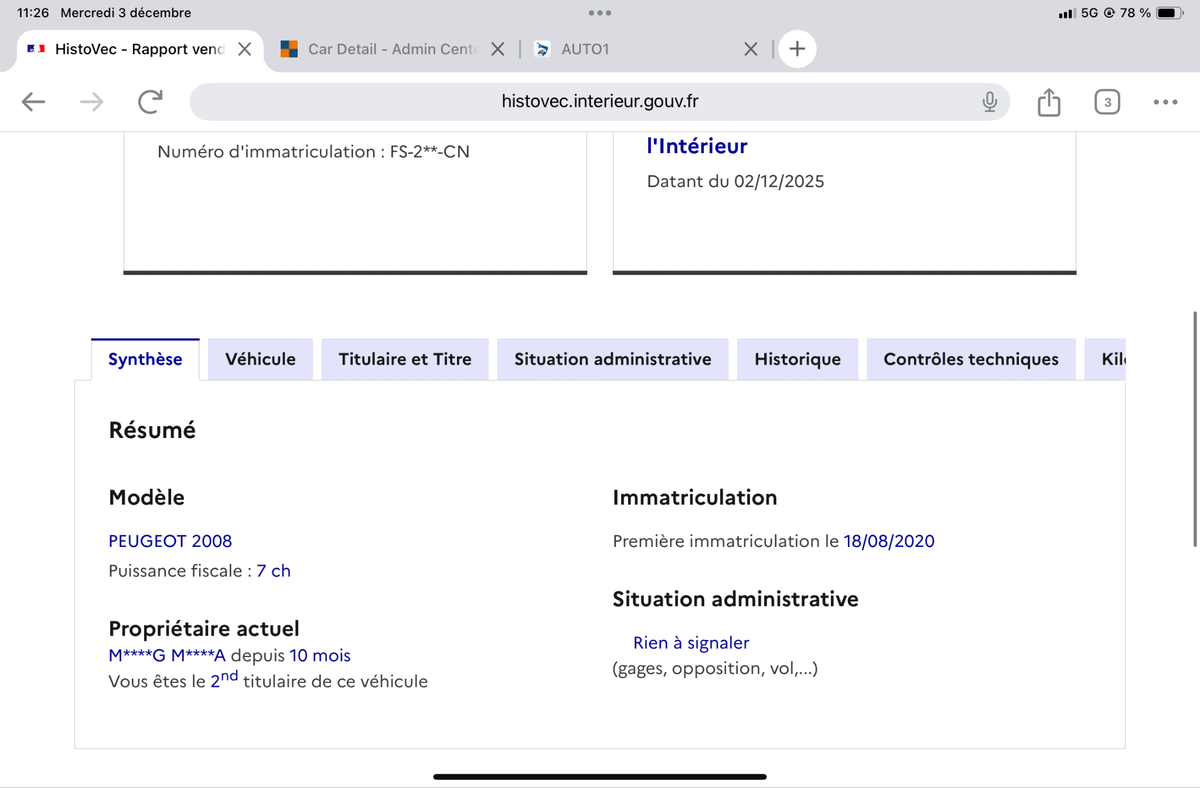Select the Titulaire et Titre tab
Viewport: 1200px width, 788px height.
pyautogui.click(x=404, y=359)
